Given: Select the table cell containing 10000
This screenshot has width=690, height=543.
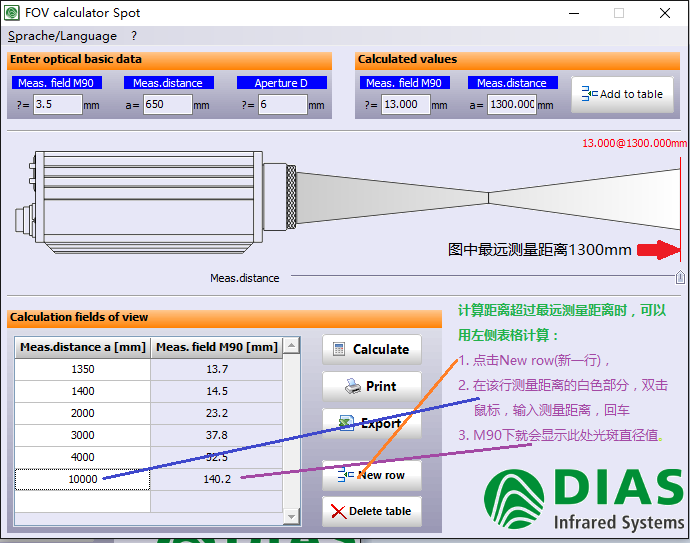Looking at the screenshot, I should (82, 479).
